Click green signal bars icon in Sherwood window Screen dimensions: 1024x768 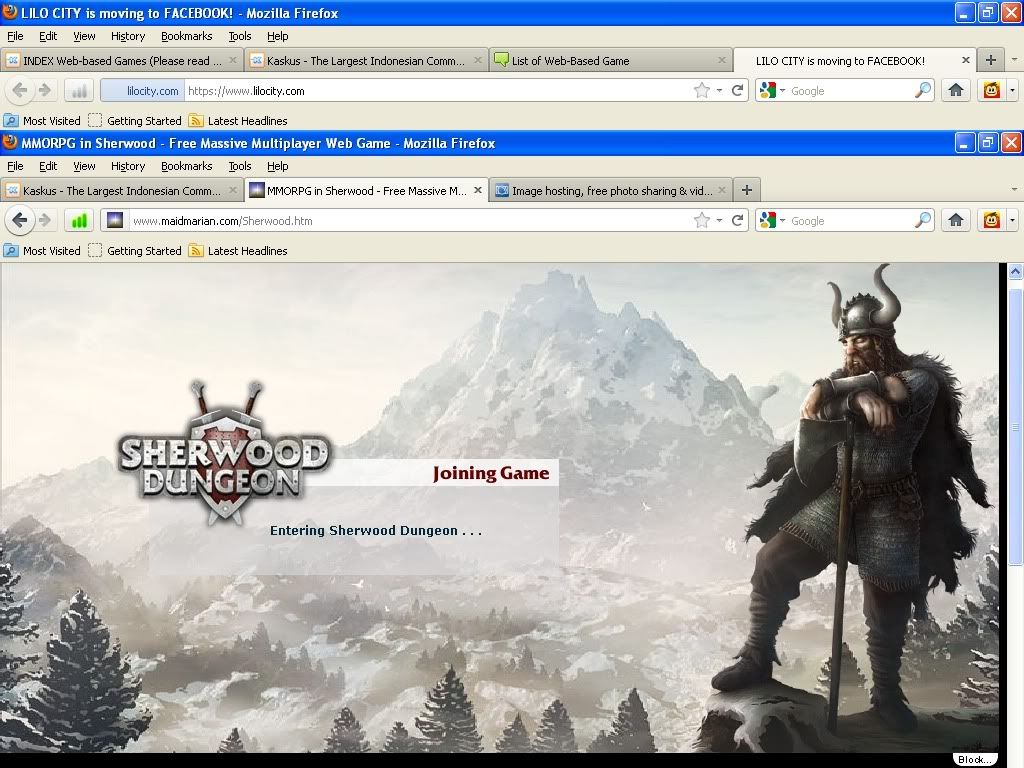tap(79, 221)
